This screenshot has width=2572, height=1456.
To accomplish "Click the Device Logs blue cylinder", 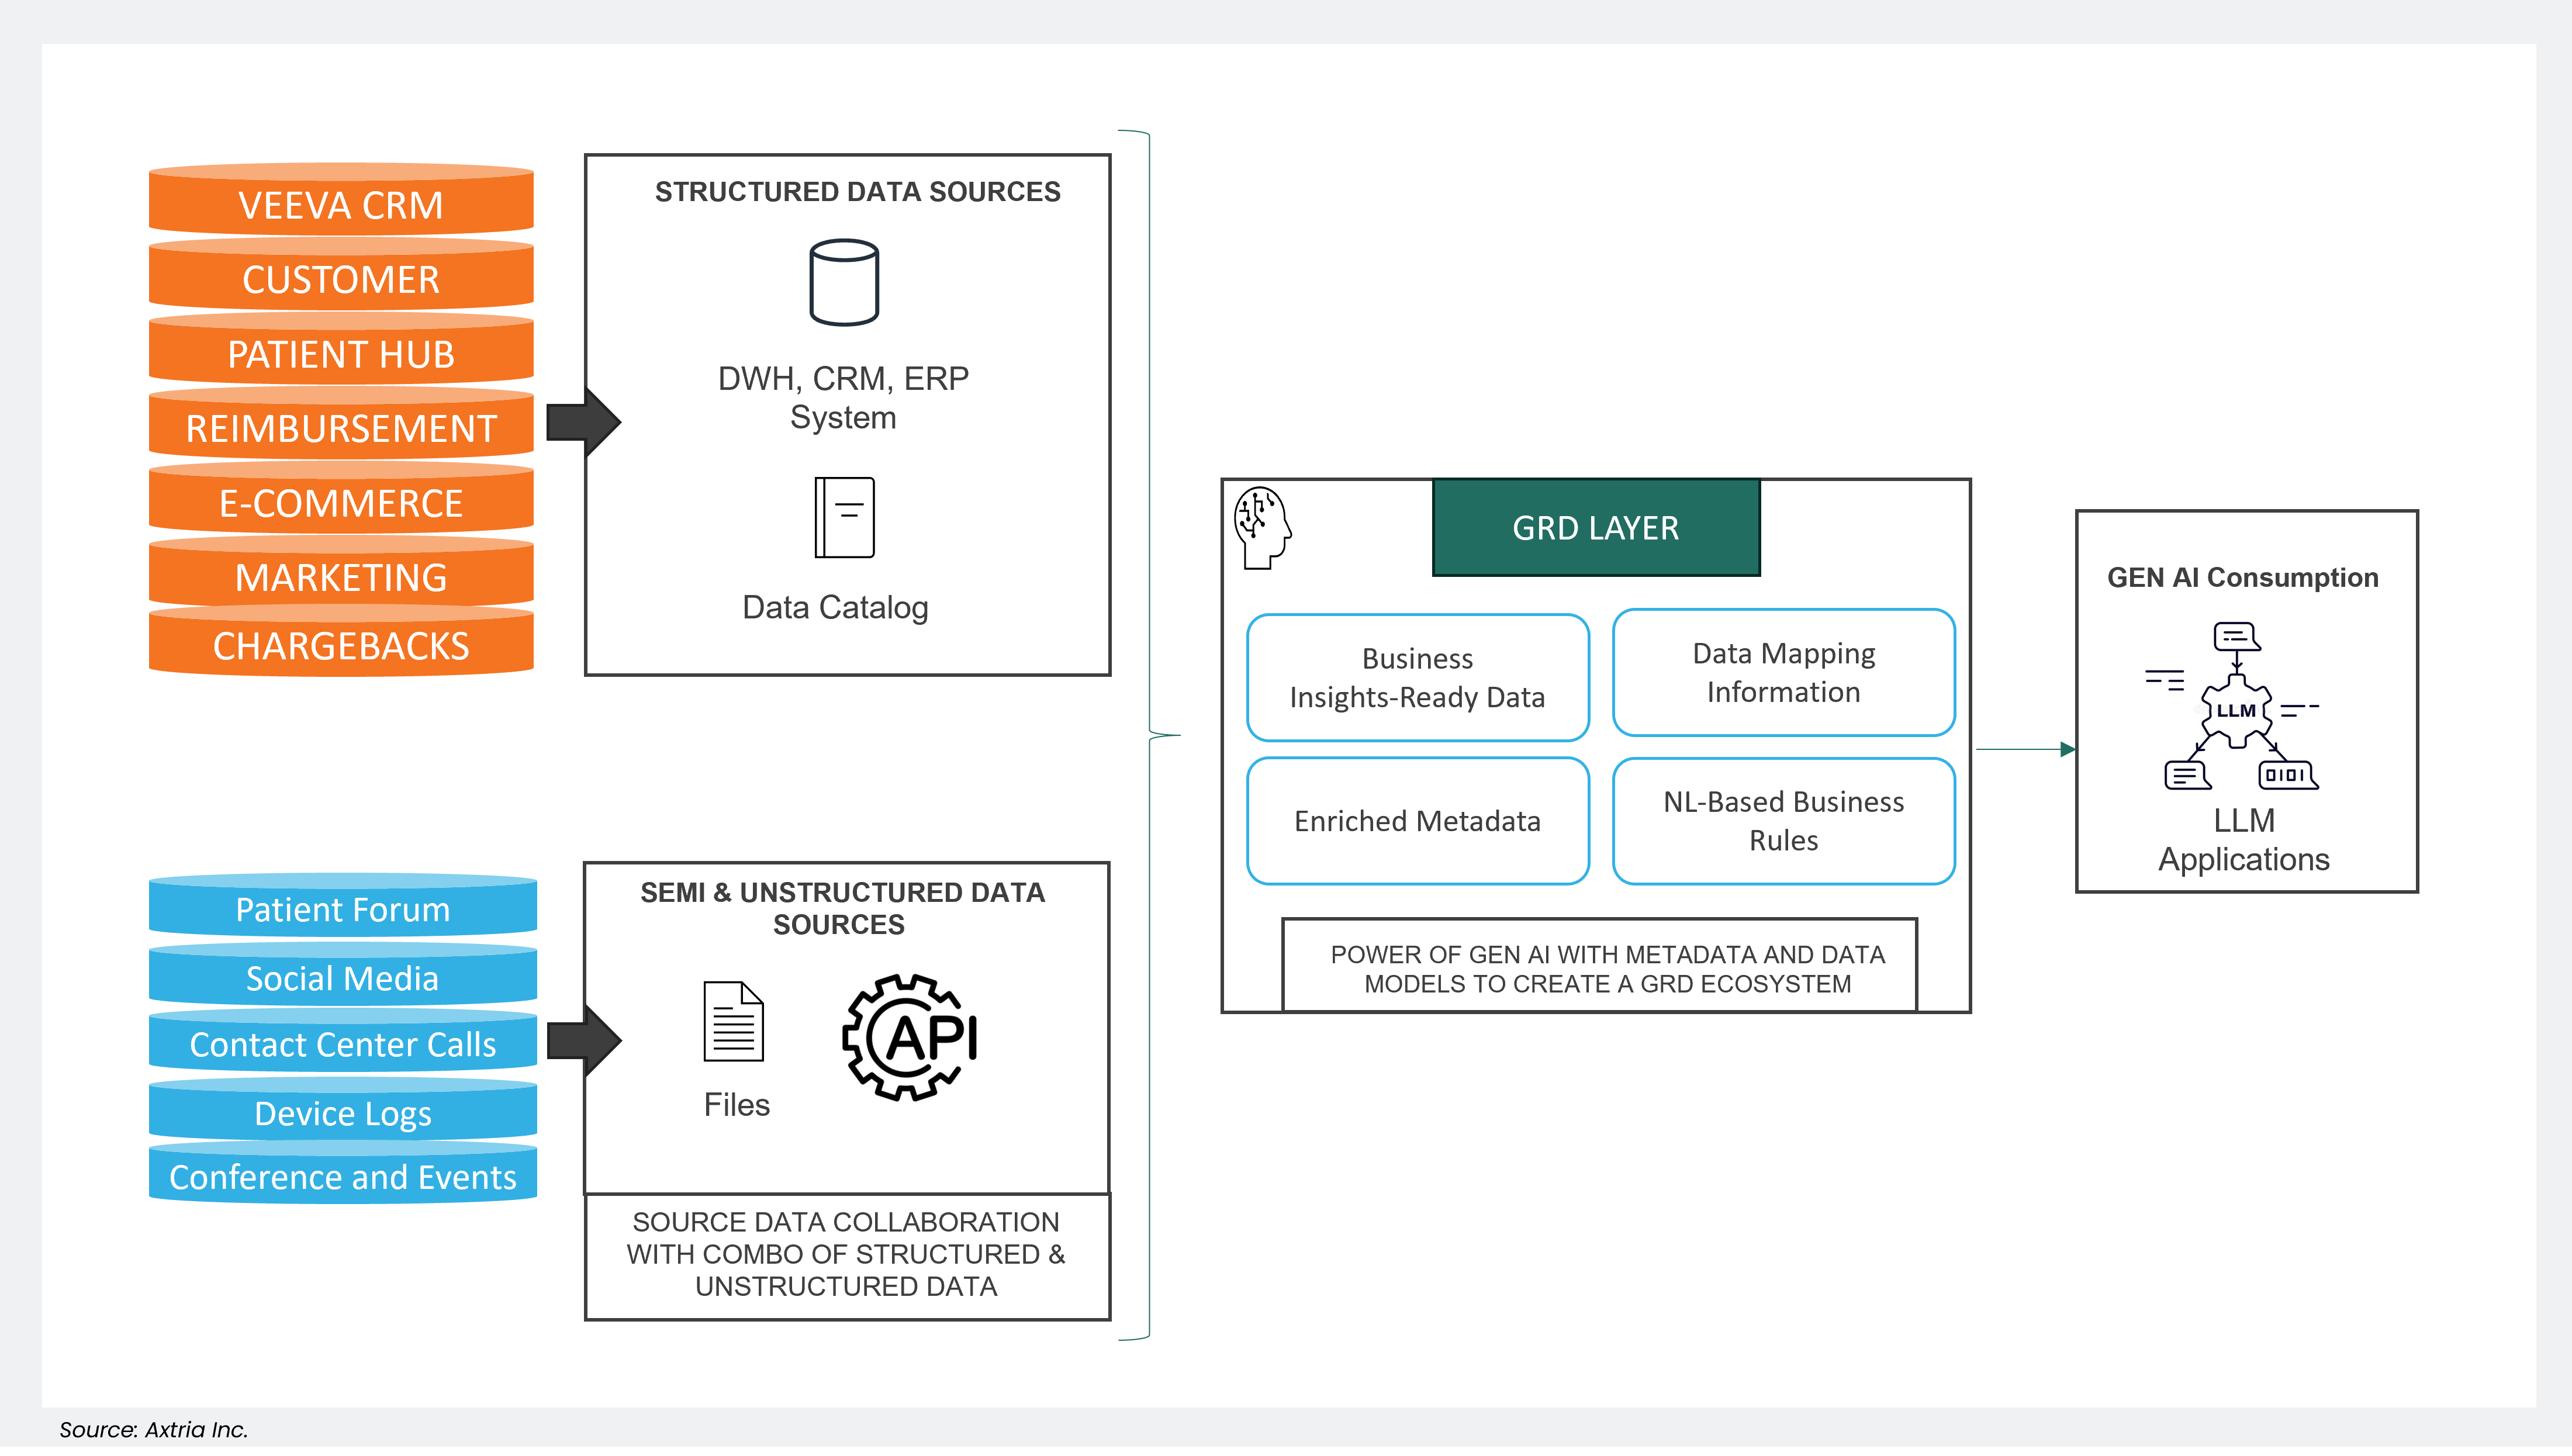I will [x=342, y=1112].
